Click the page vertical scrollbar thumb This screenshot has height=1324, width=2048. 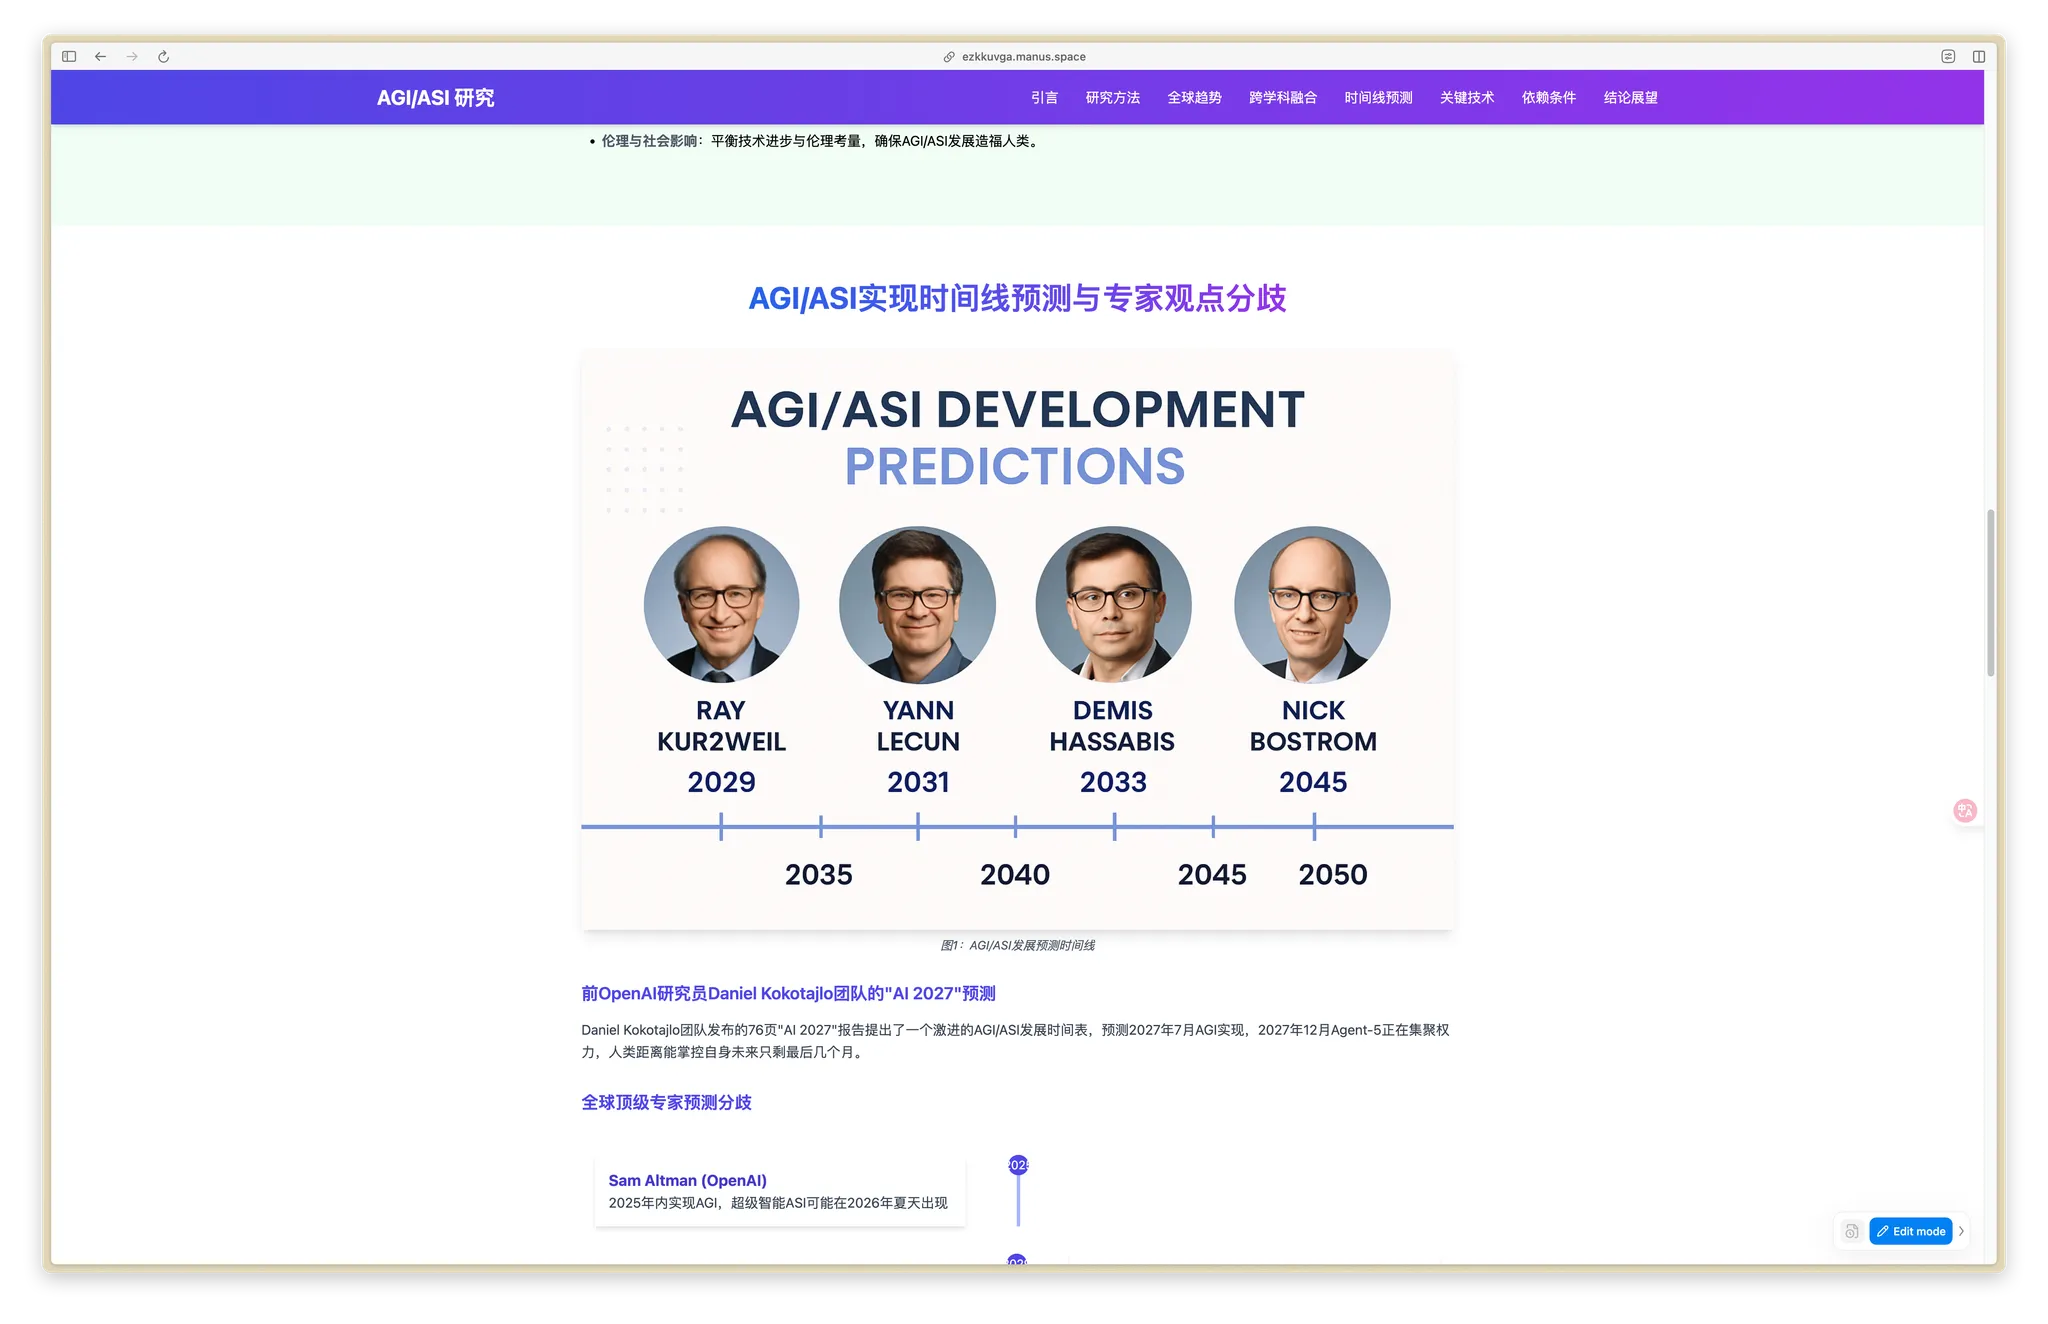[x=1990, y=593]
